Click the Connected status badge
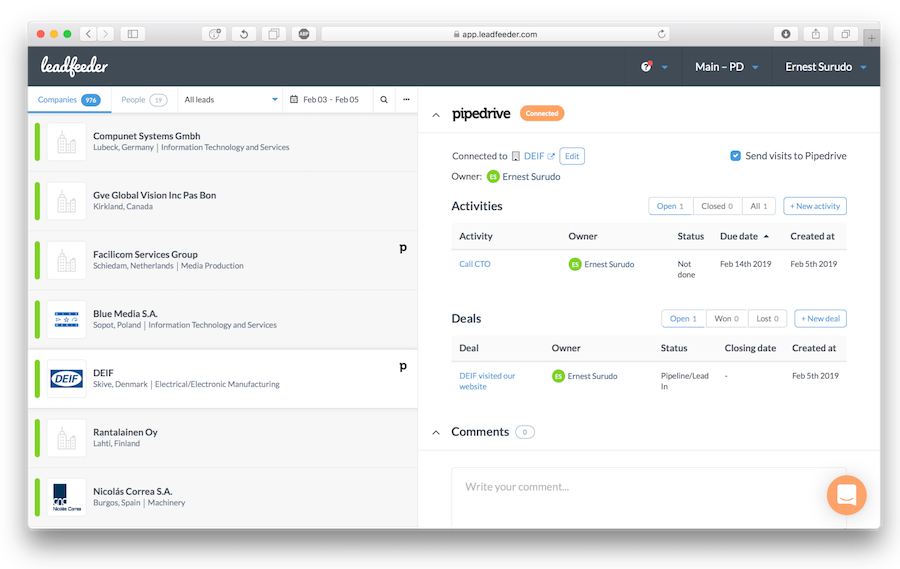Viewport: 900px width, 569px height. [542, 114]
